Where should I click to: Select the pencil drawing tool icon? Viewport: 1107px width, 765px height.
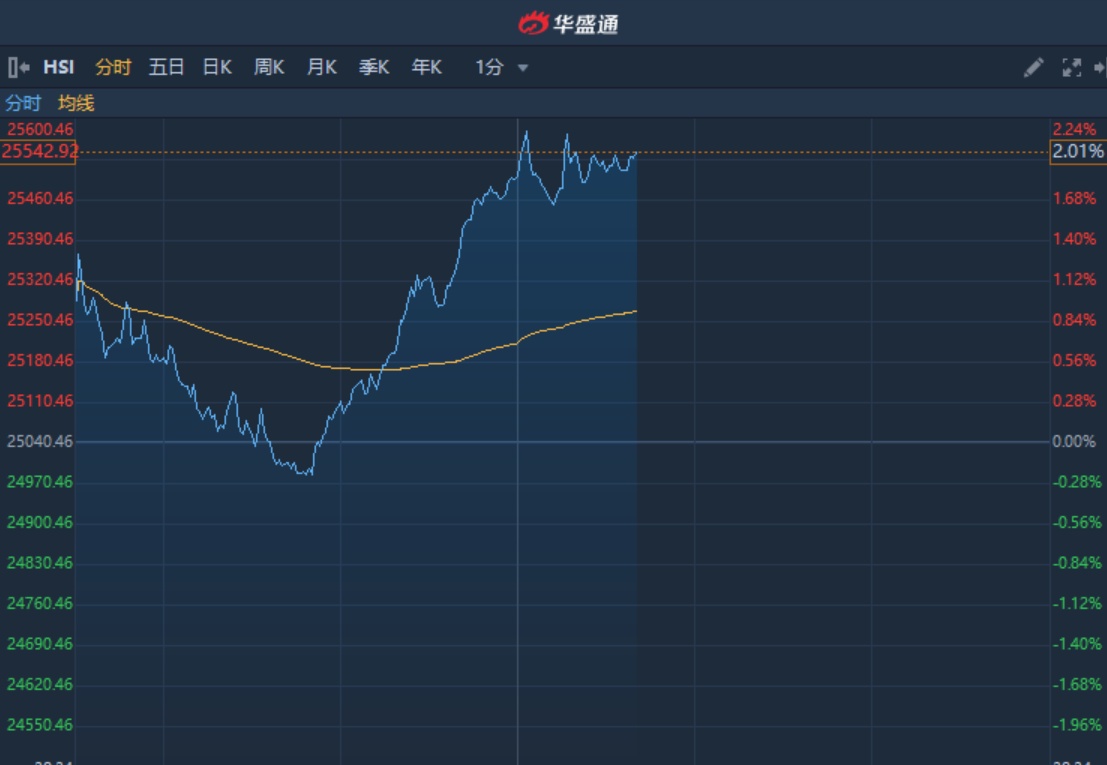pyautogui.click(x=1033, y=68)
